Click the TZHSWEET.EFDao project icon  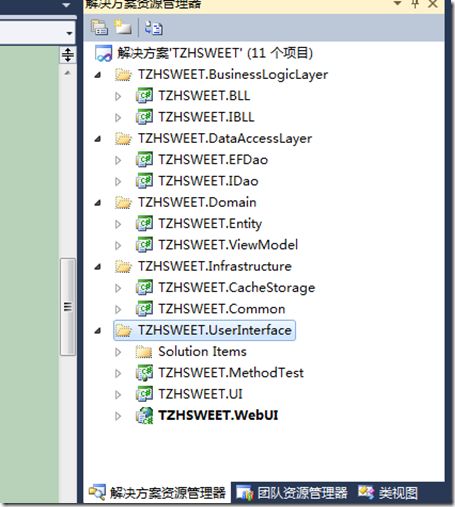(x=144, y=160)
